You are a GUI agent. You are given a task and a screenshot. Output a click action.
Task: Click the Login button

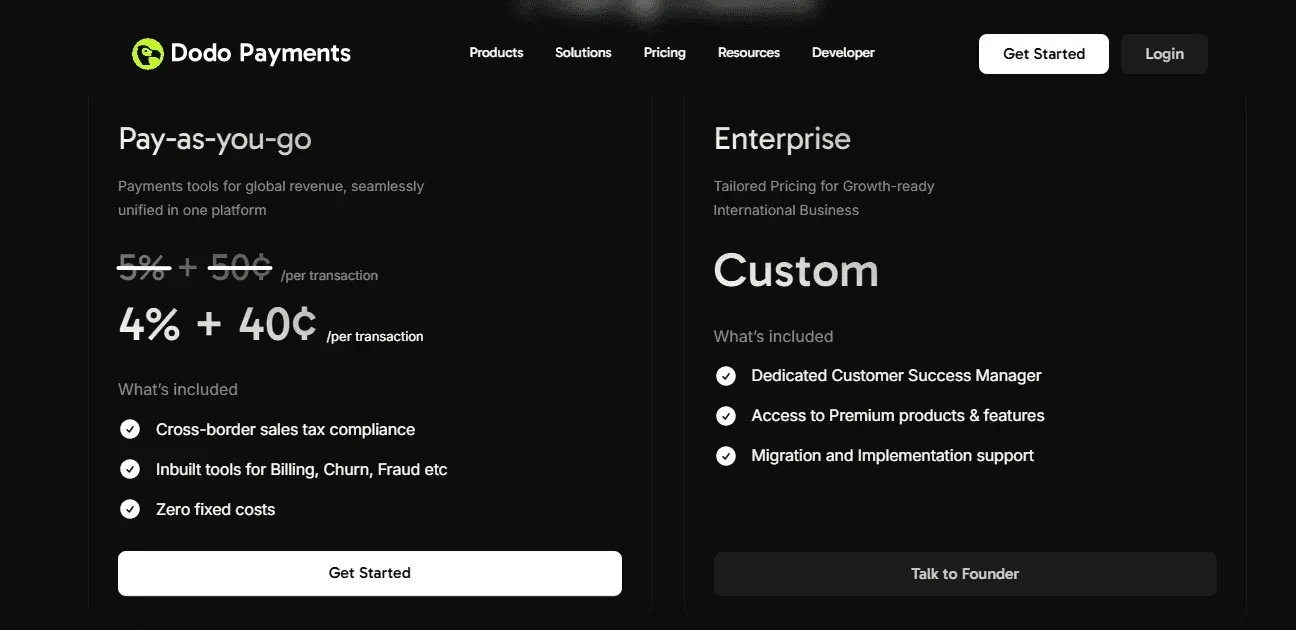pyautogui.click(x=1164, y=54)
